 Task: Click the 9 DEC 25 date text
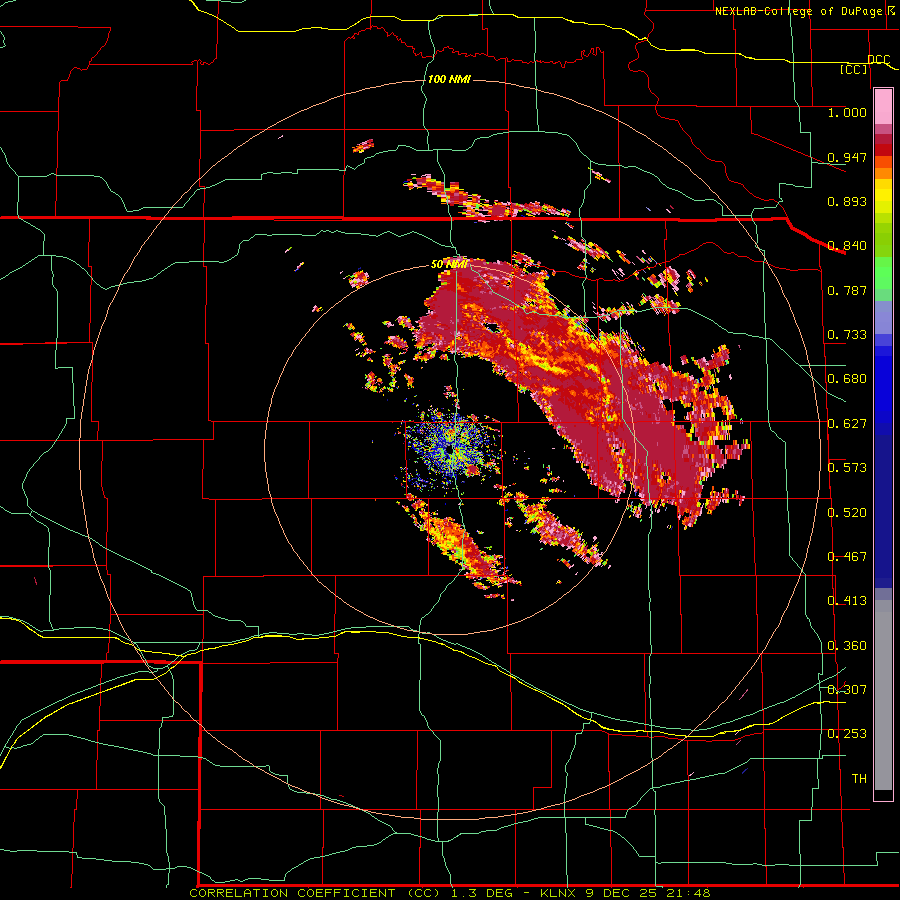click(x=622, y=893)
